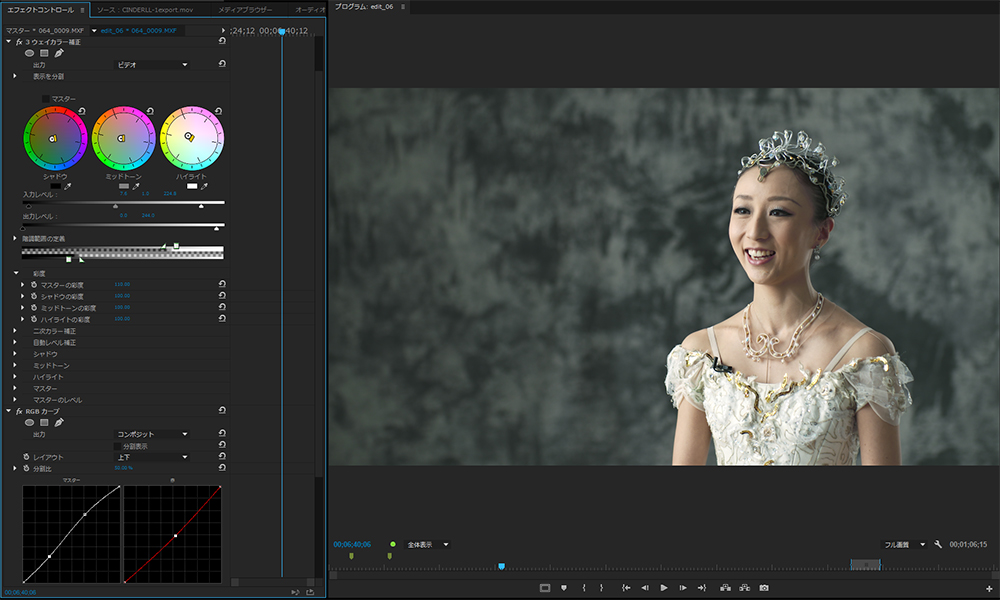Switch to the メディアブラウザー tab
Viewport: 1000px width, 600px height.
pos(245,10)
